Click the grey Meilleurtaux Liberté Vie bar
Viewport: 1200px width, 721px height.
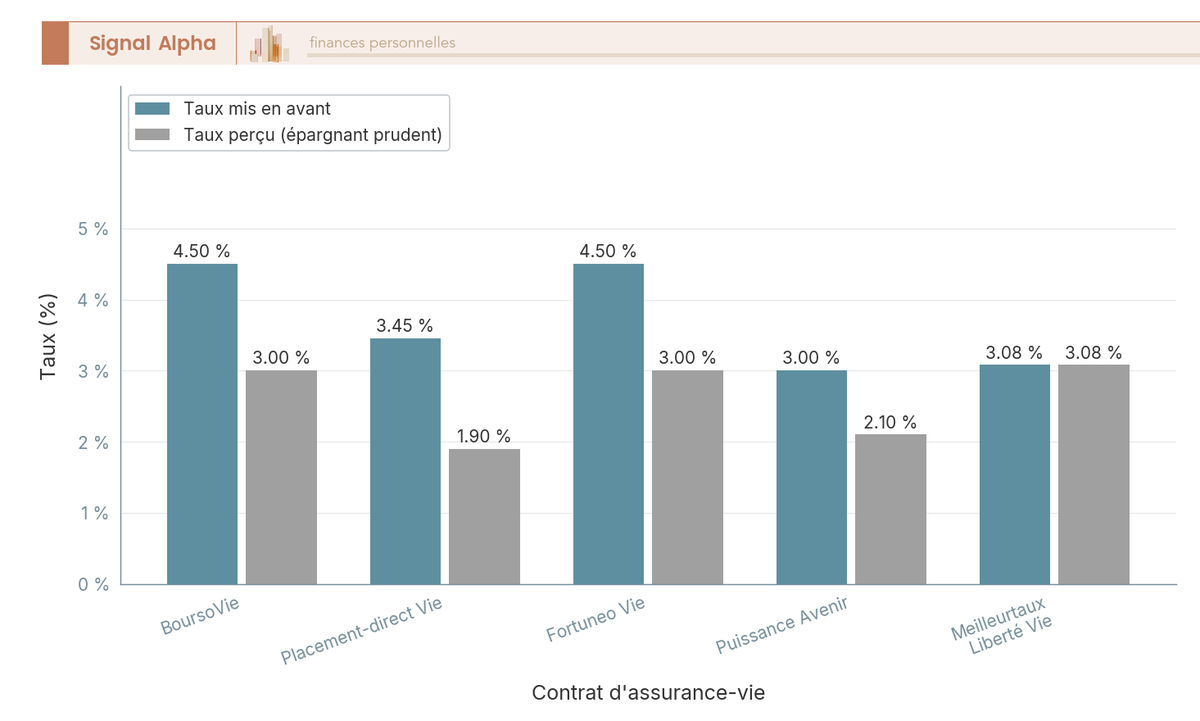point(1093,474)
